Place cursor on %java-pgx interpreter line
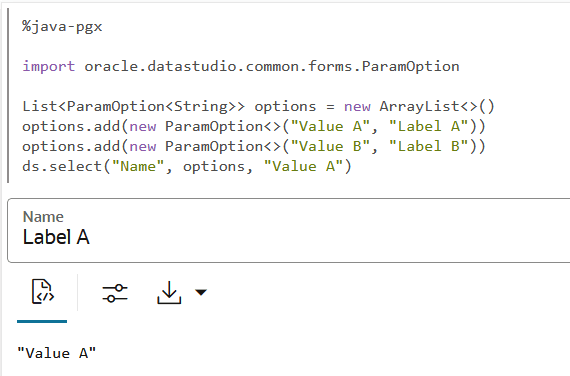The height and width of the screenshot is (376, 570). (62, 27)
